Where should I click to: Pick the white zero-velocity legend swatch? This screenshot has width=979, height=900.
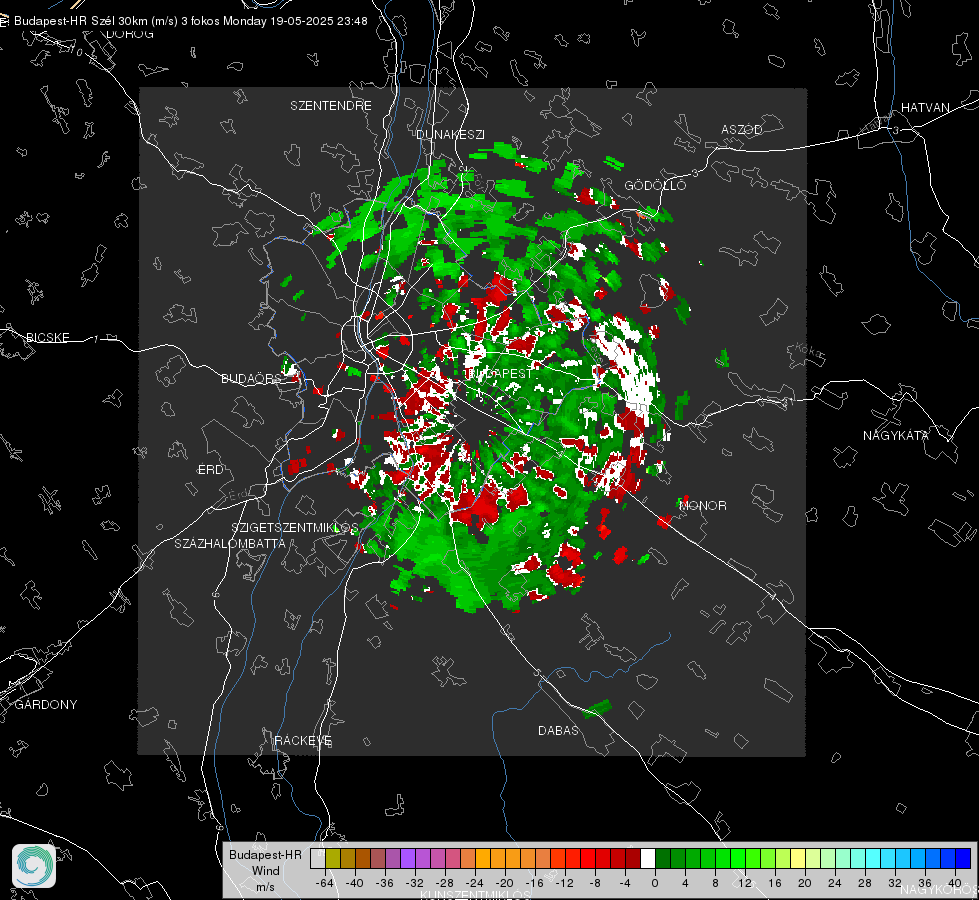(648, 858)
